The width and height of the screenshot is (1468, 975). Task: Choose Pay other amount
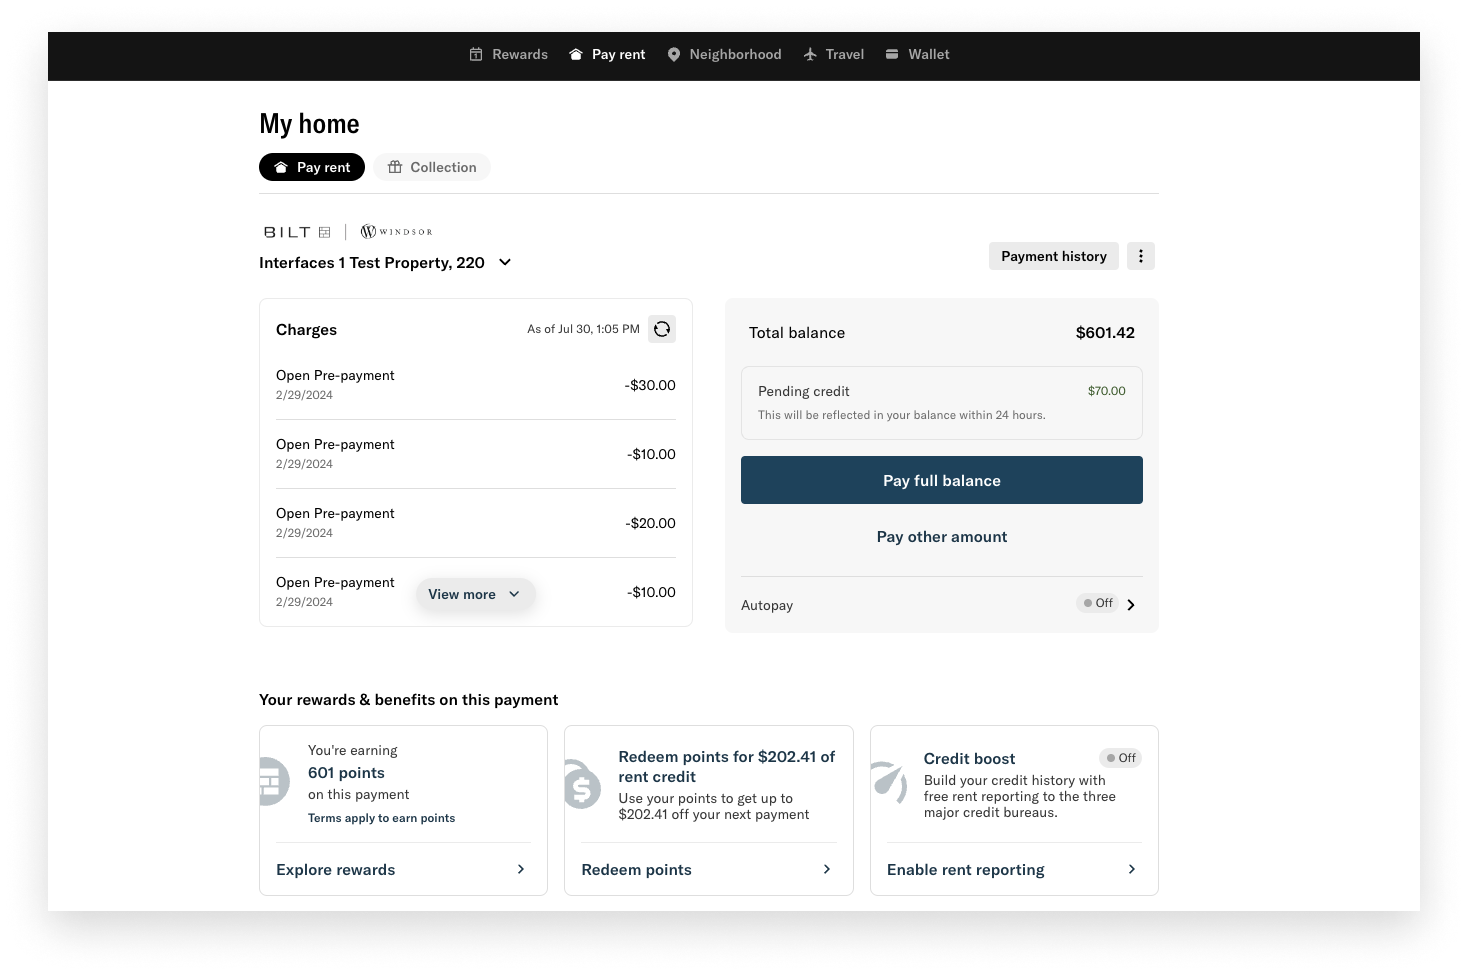(941, 536)
